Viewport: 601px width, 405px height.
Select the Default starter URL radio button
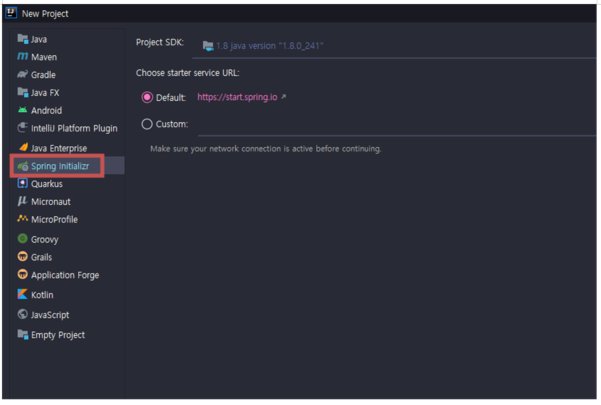point(147,97)
